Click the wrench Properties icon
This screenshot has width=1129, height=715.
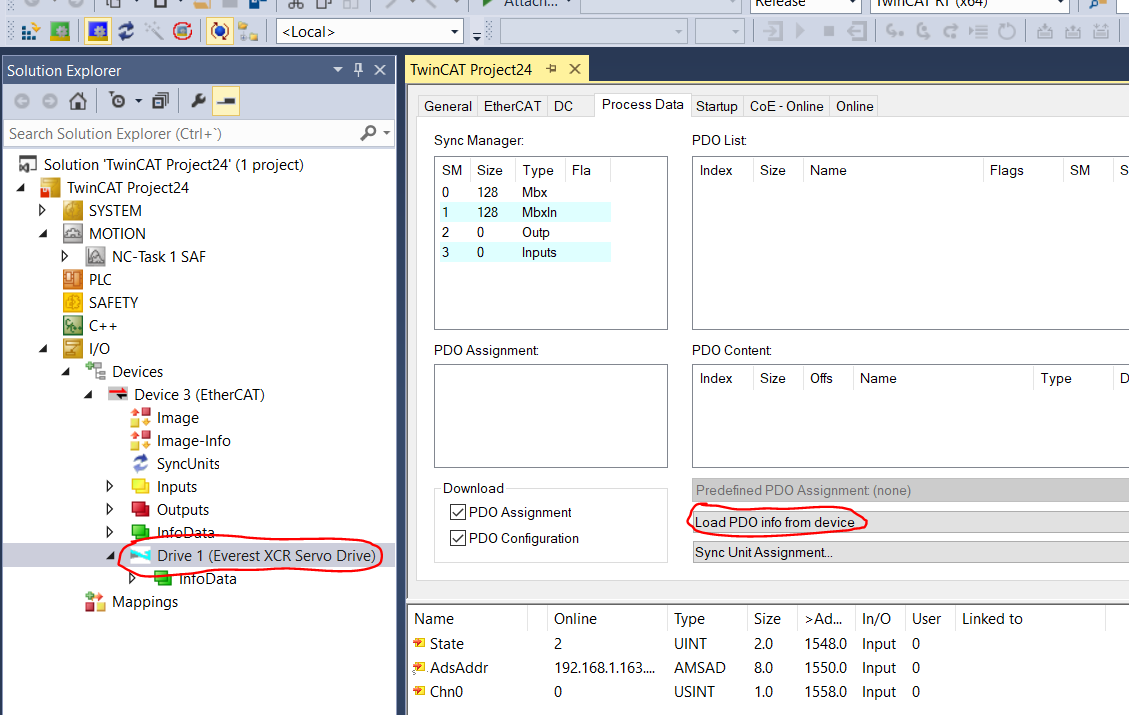click(x=198, y=101)
